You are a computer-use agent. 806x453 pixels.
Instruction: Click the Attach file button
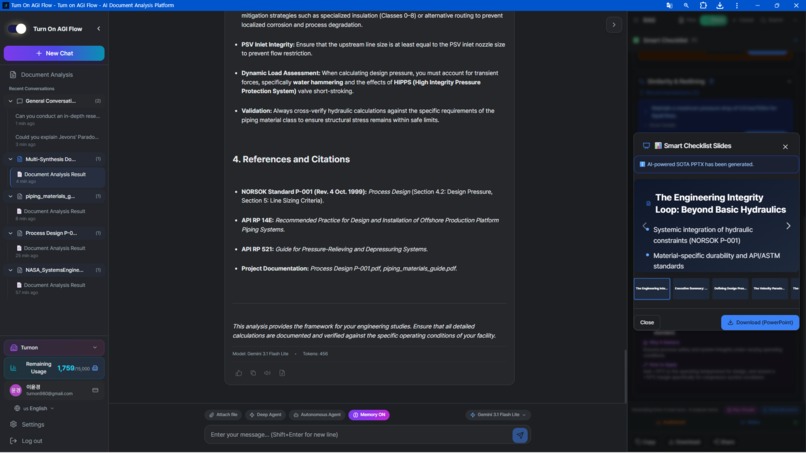[x=224, y=415]
